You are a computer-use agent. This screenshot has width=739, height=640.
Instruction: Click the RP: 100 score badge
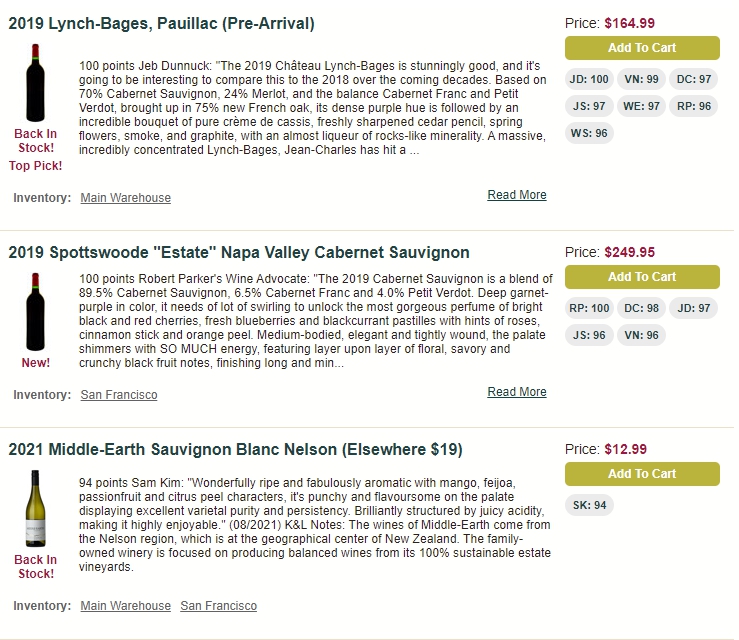click(x=589, y=308)
